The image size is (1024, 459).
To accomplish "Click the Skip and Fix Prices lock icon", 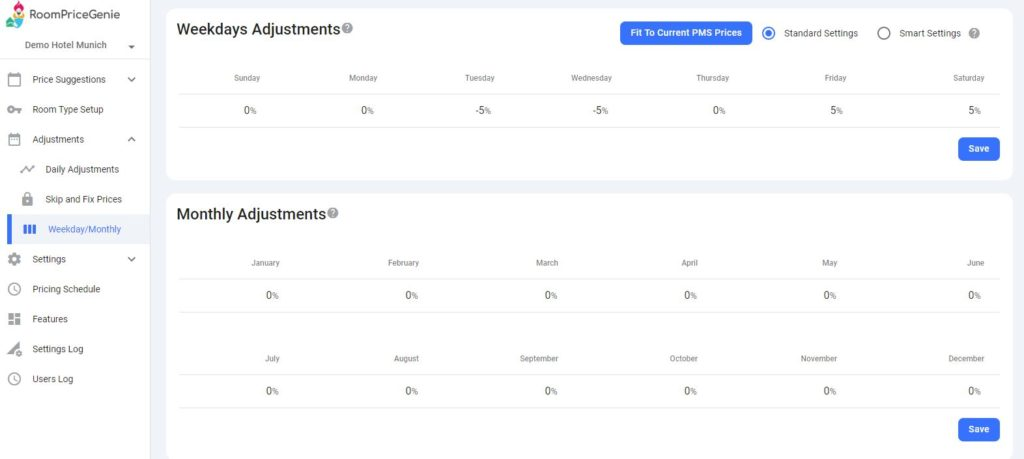I will (x=27, y=199).
